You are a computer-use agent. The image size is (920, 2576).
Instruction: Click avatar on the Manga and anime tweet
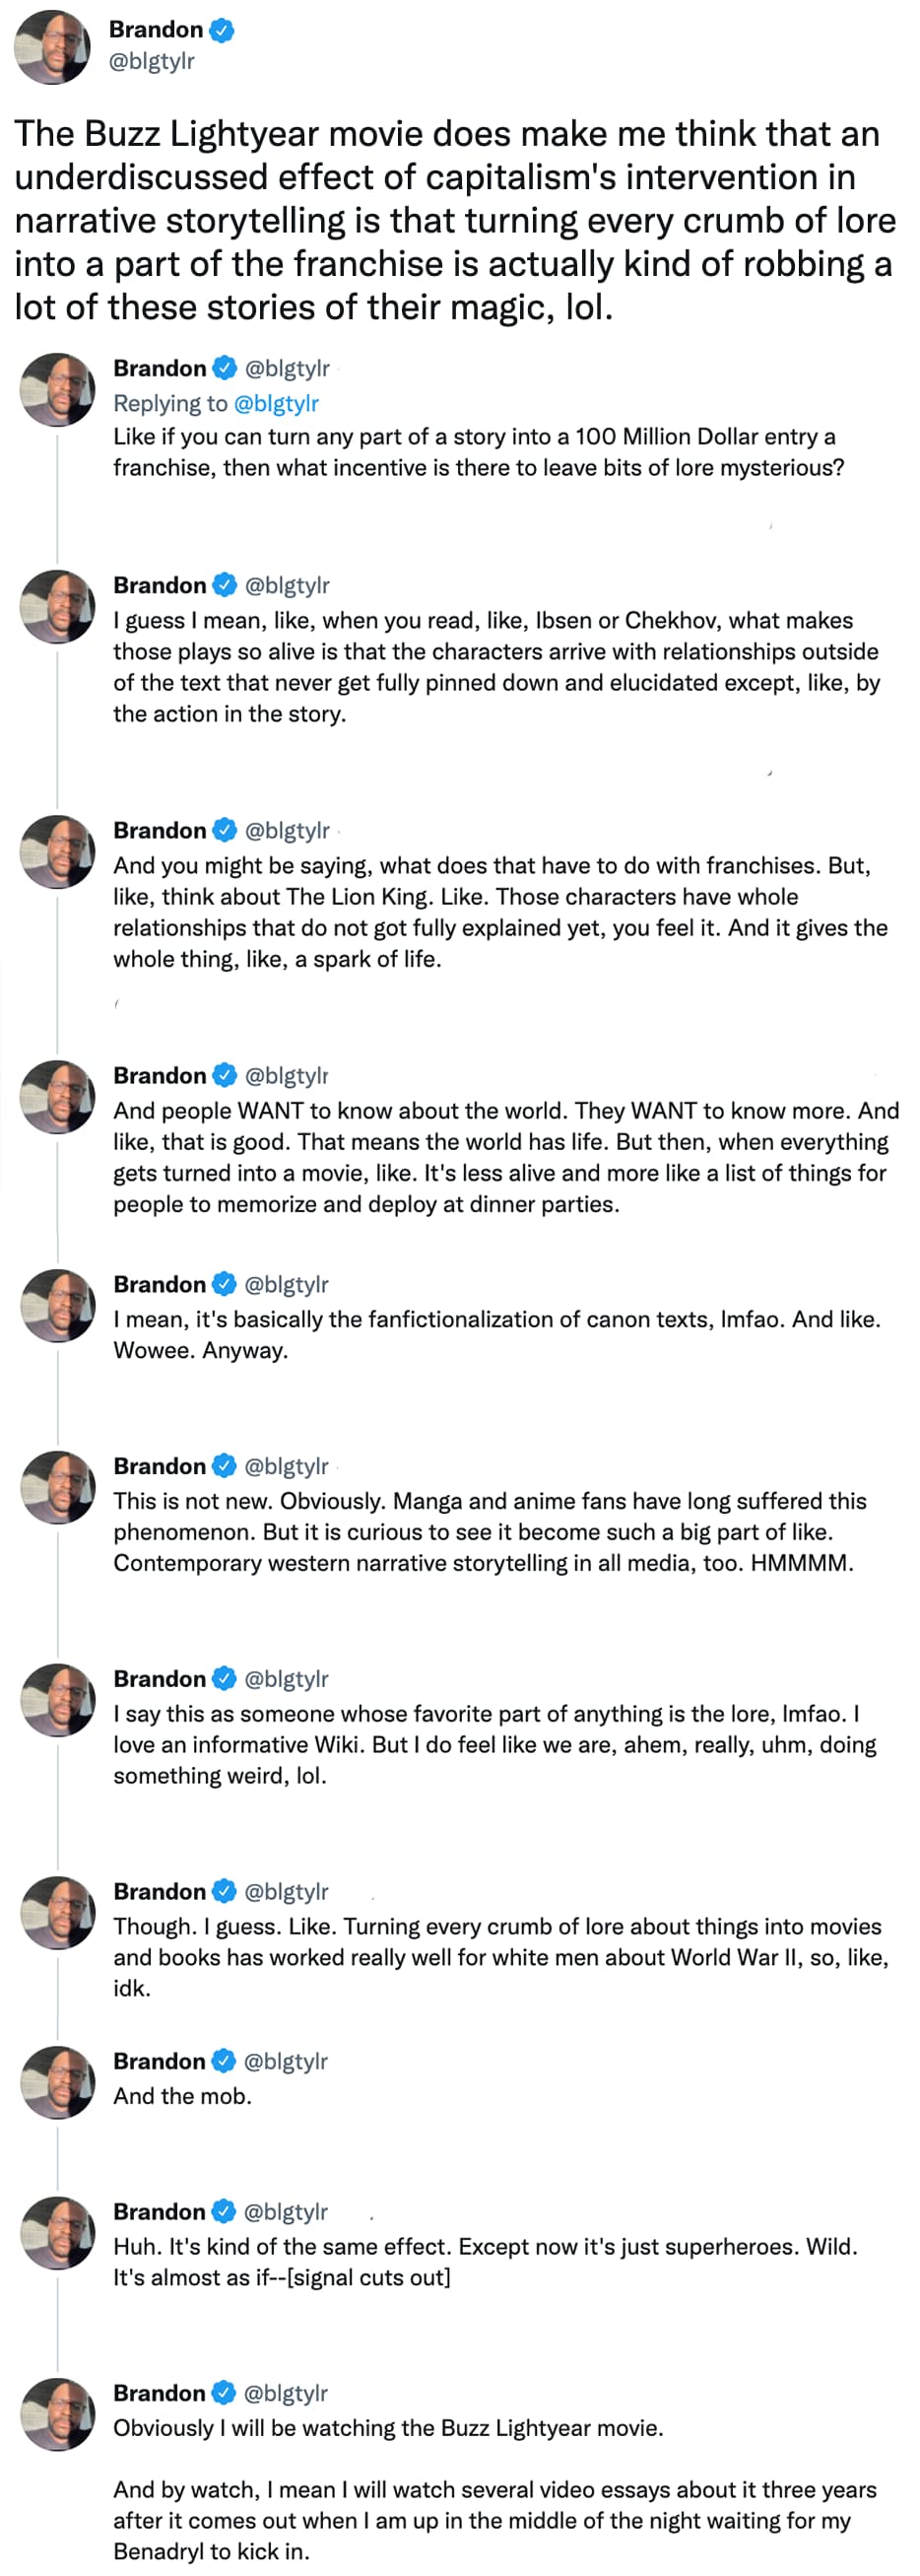pyautogui.click(x=57, y=1487)
